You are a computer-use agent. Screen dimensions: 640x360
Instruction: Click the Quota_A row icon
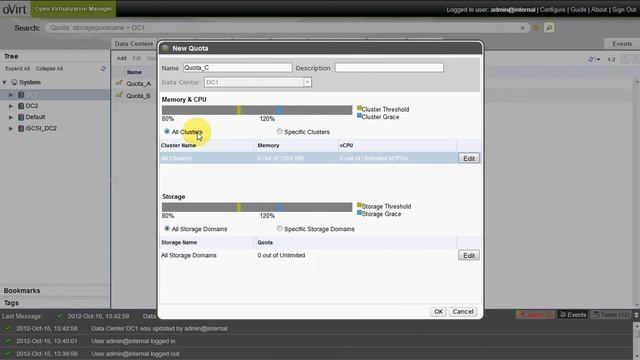(119, 83)
